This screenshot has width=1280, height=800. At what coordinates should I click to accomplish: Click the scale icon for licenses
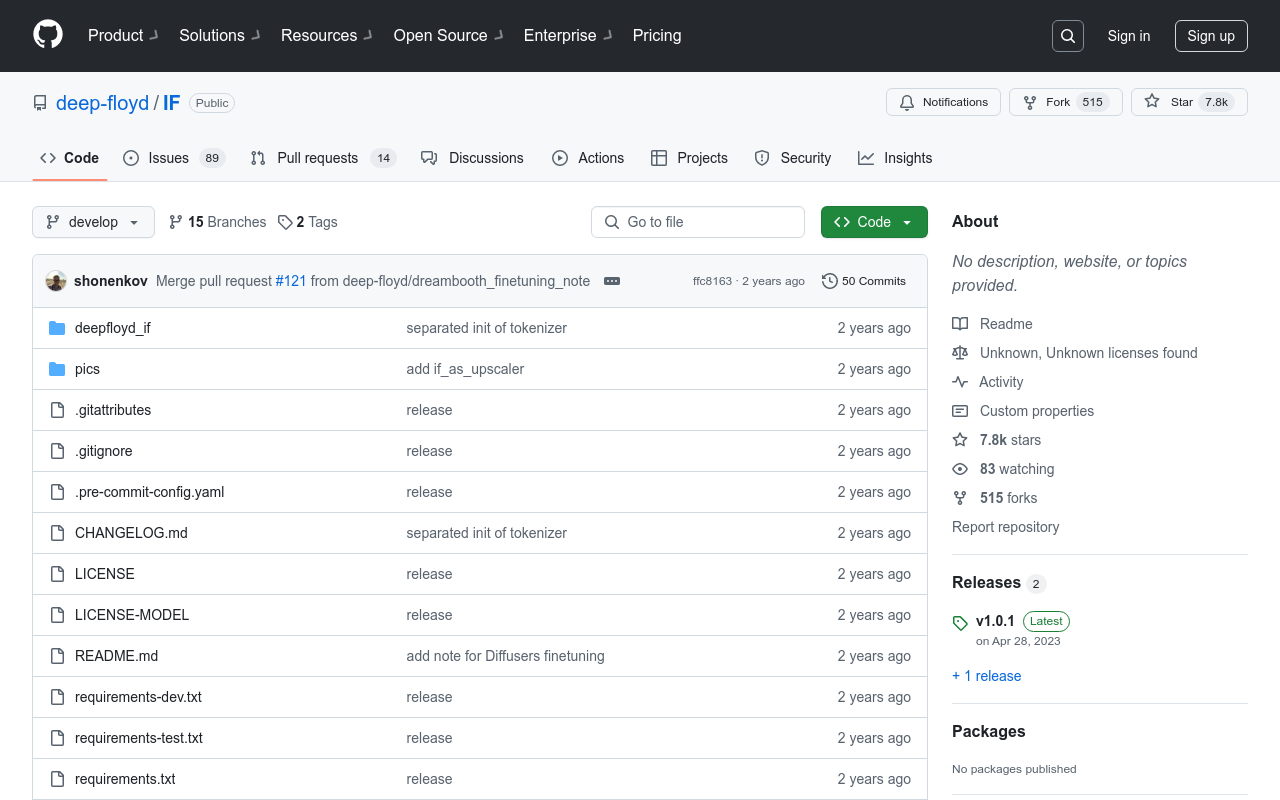[960, 353]
